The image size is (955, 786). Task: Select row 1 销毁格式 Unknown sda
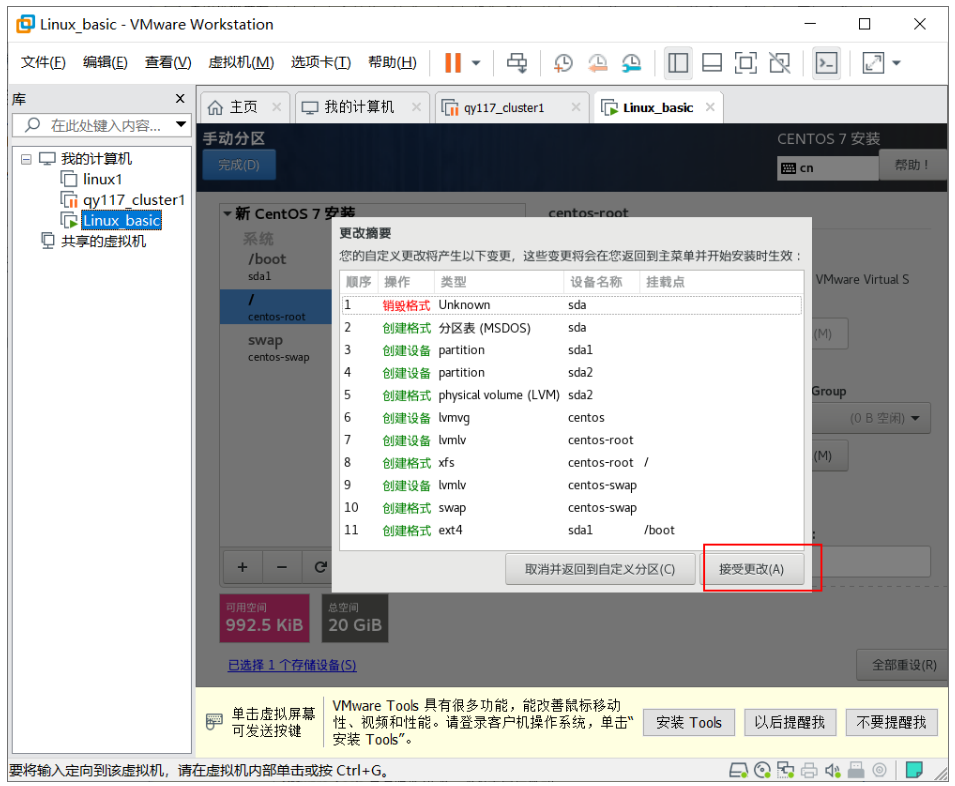[571, 305]
